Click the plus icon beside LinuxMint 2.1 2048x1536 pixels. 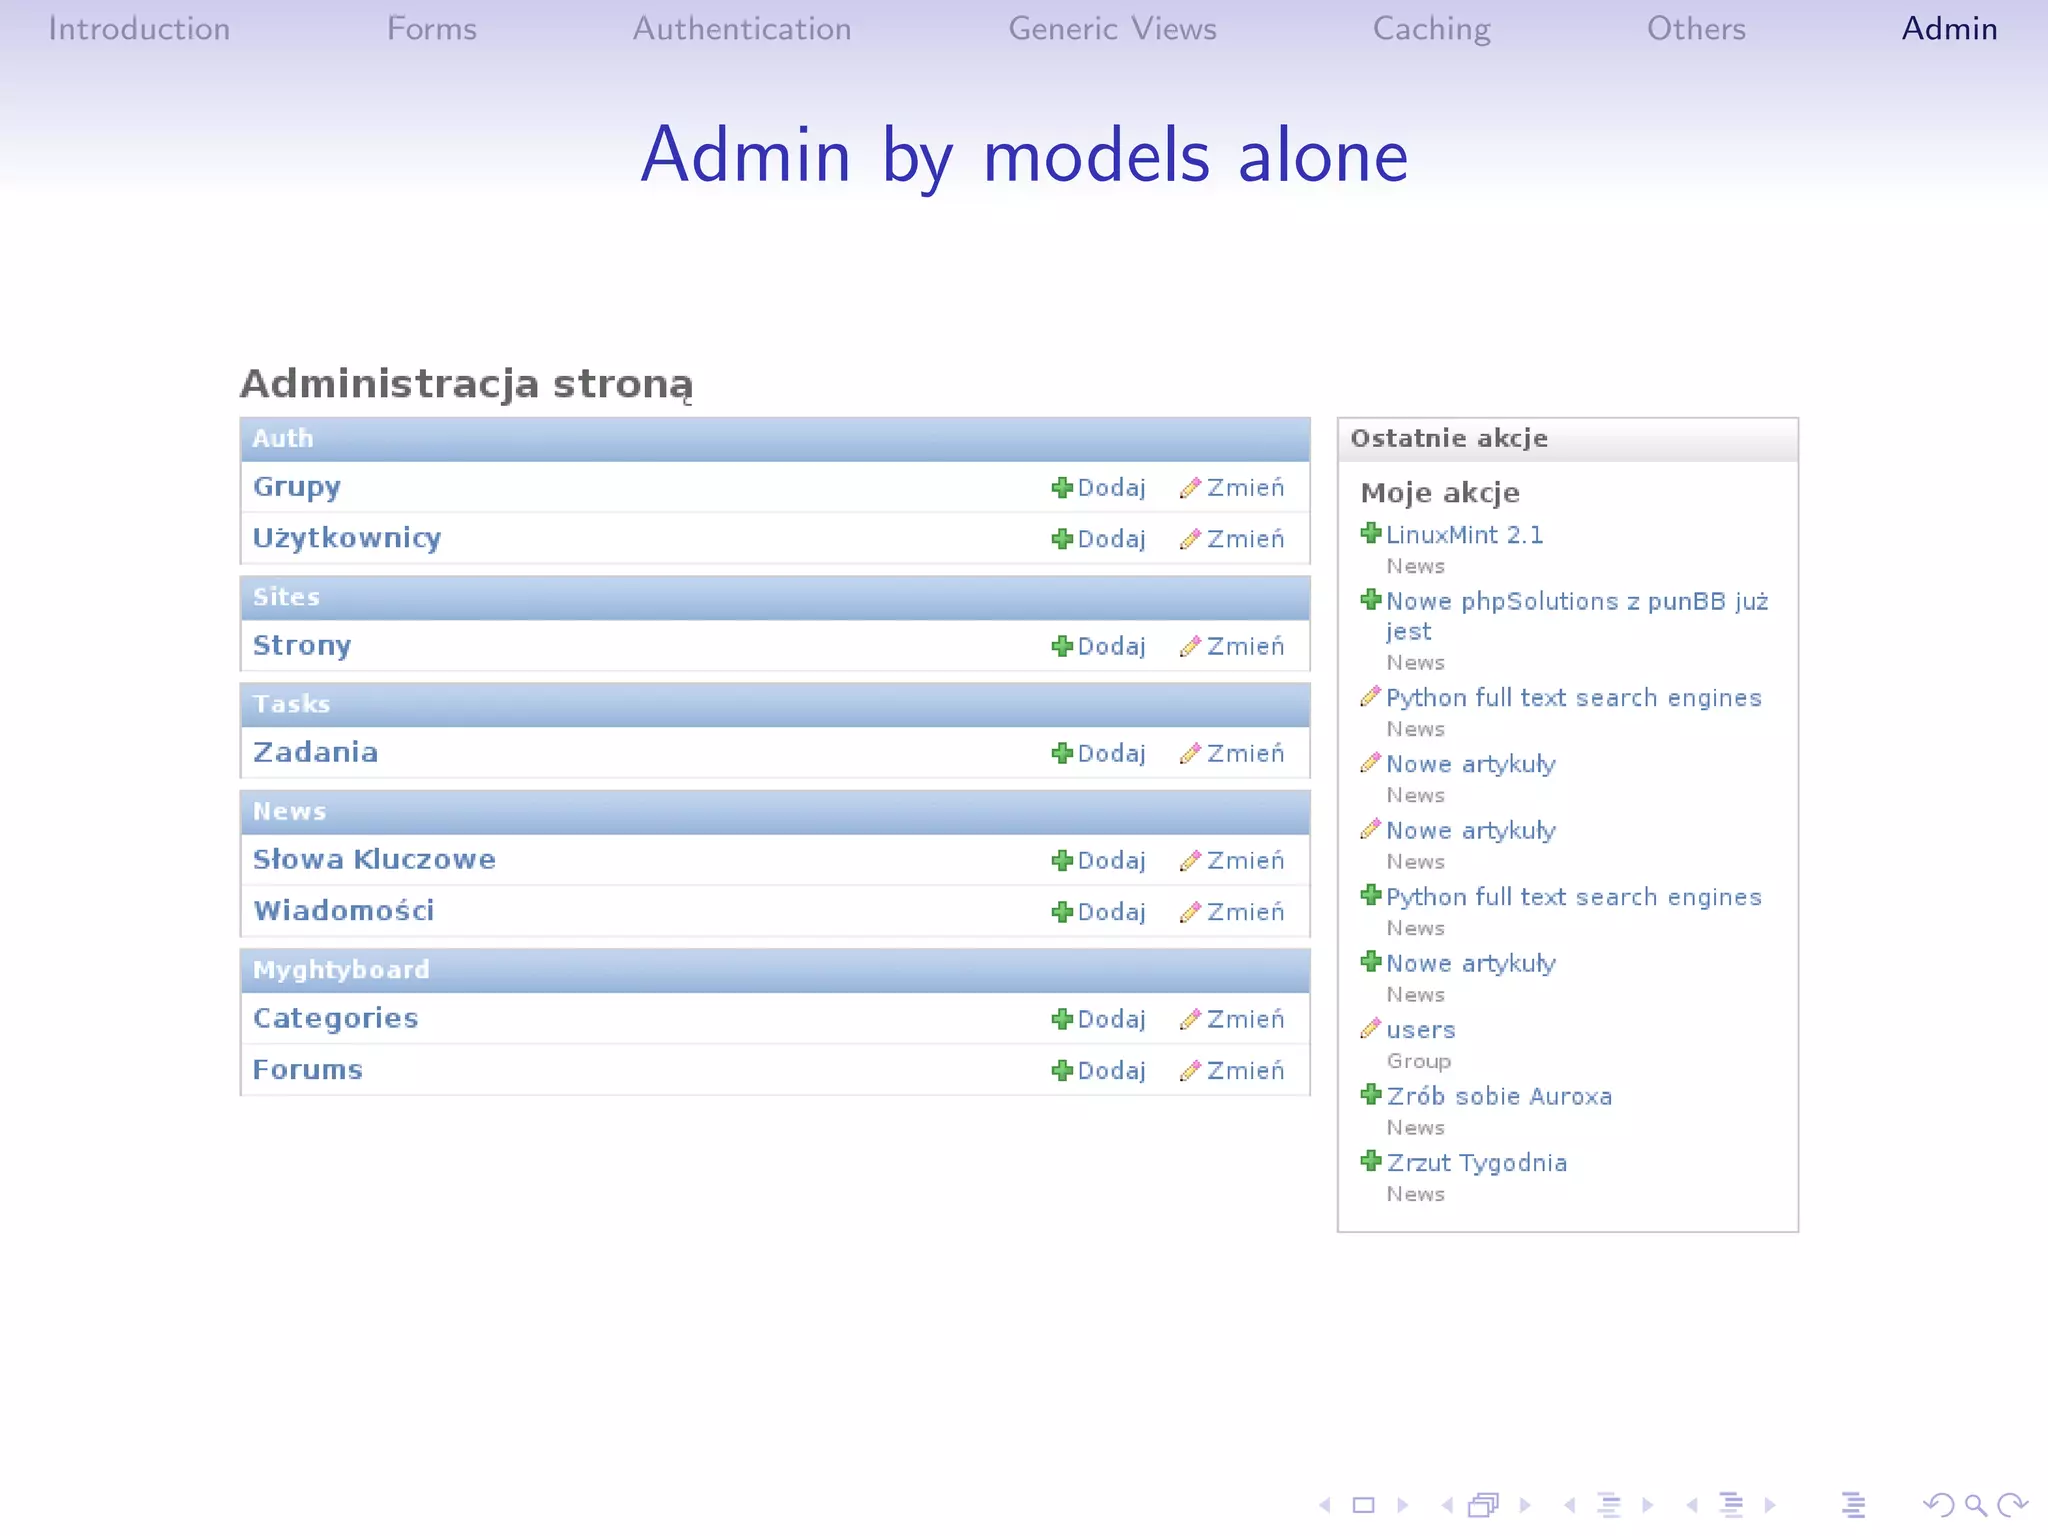[x=1371, y=533]
